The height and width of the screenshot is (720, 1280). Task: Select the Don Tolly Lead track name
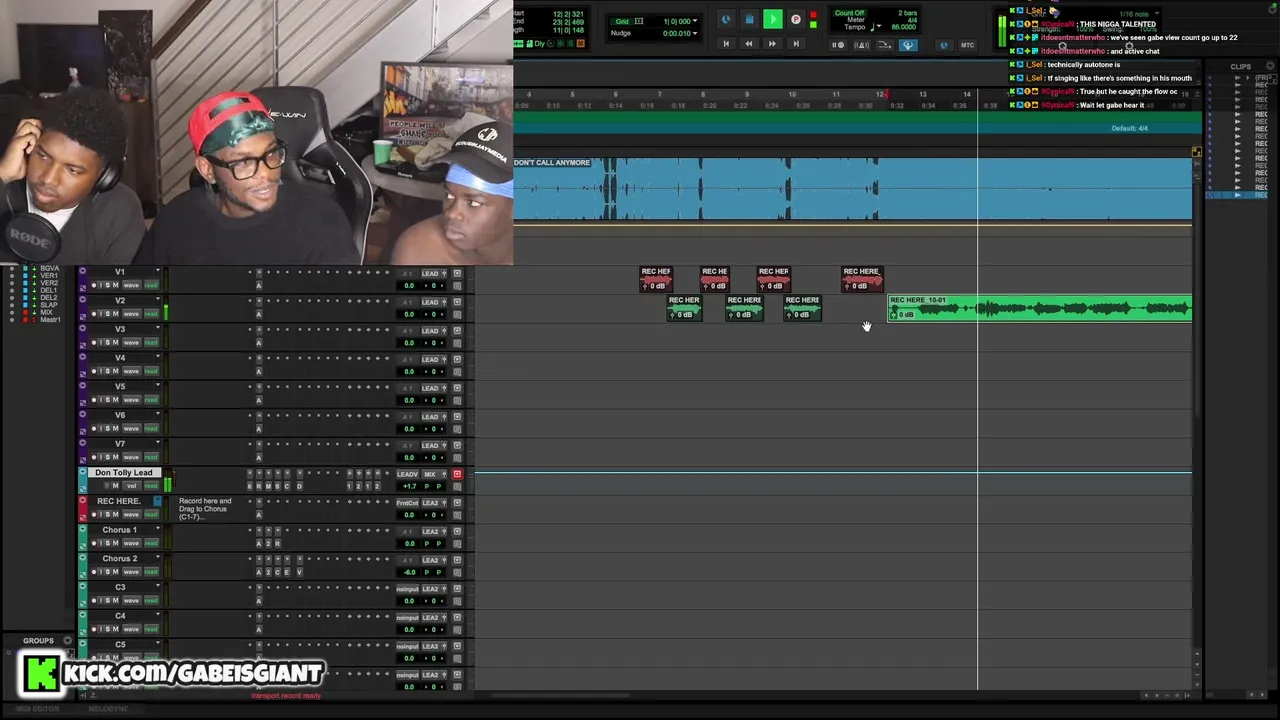124,473
